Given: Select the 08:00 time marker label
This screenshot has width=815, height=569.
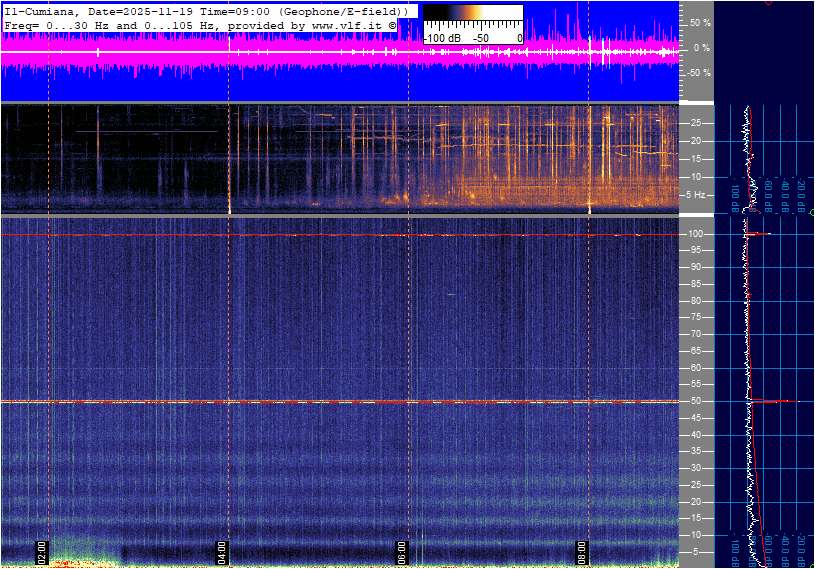Looking at the screenshot, I should click(582, 551).
